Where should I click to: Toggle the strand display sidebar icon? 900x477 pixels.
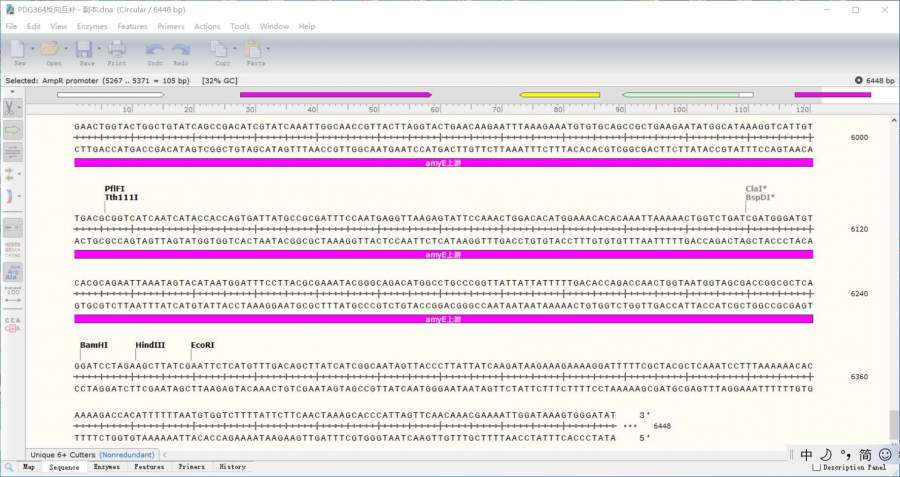tap(13, 227)
